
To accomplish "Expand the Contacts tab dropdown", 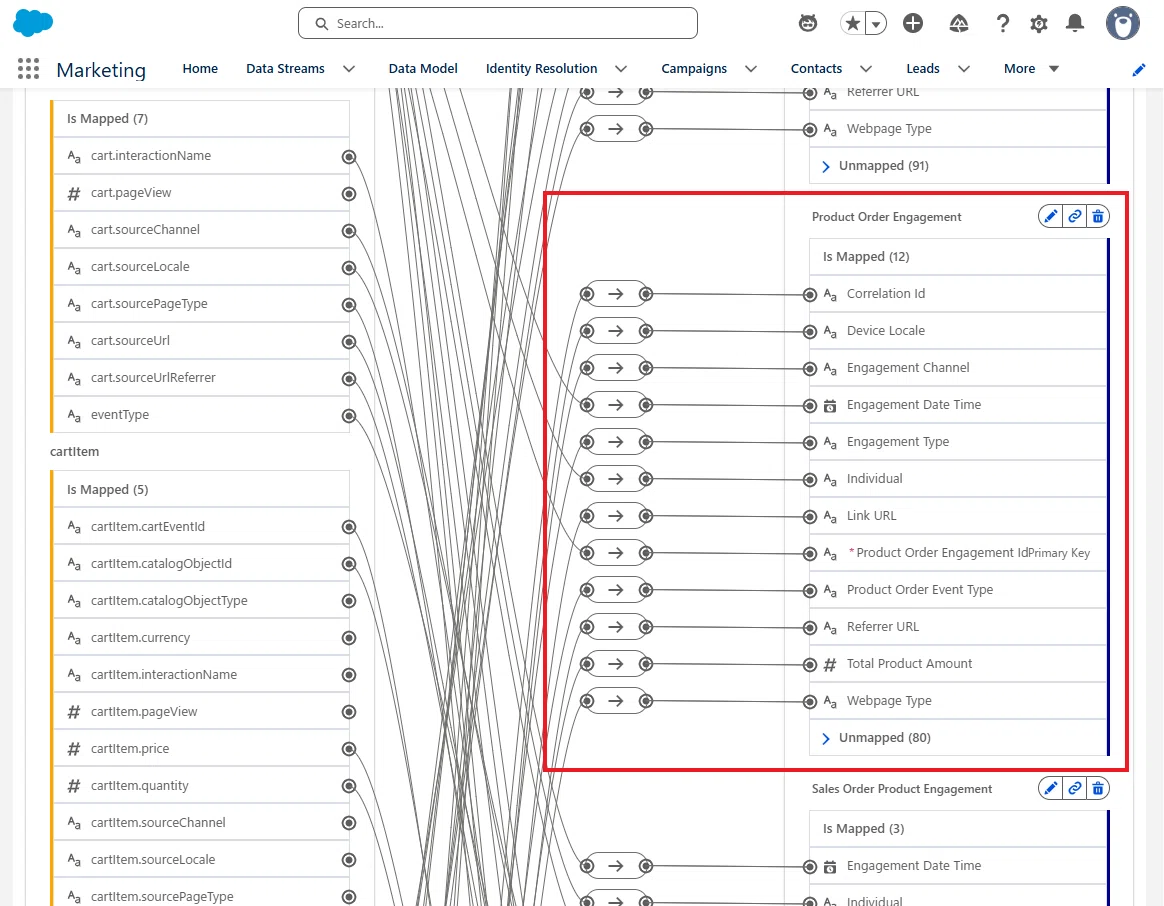I will [866, 69].
